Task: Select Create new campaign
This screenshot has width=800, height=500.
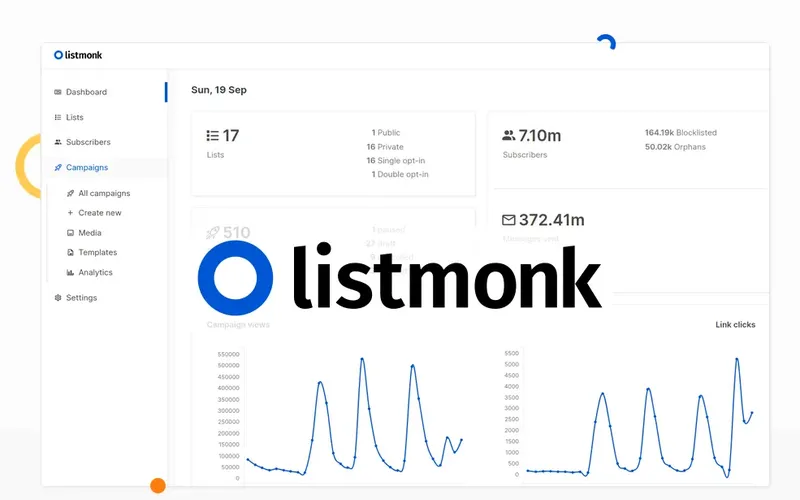Action: [x=100, y=213]
